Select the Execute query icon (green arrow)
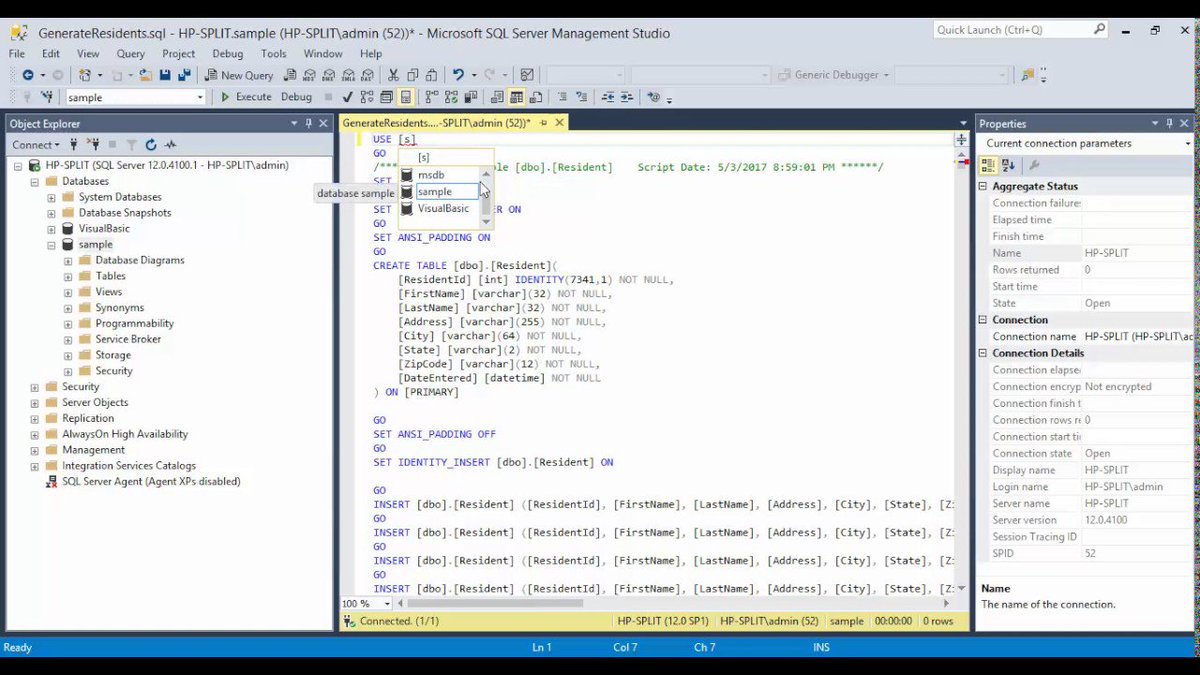 (x=225, y=96)
